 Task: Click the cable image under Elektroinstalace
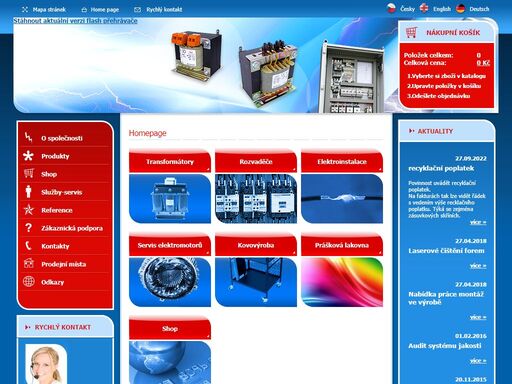342,198
